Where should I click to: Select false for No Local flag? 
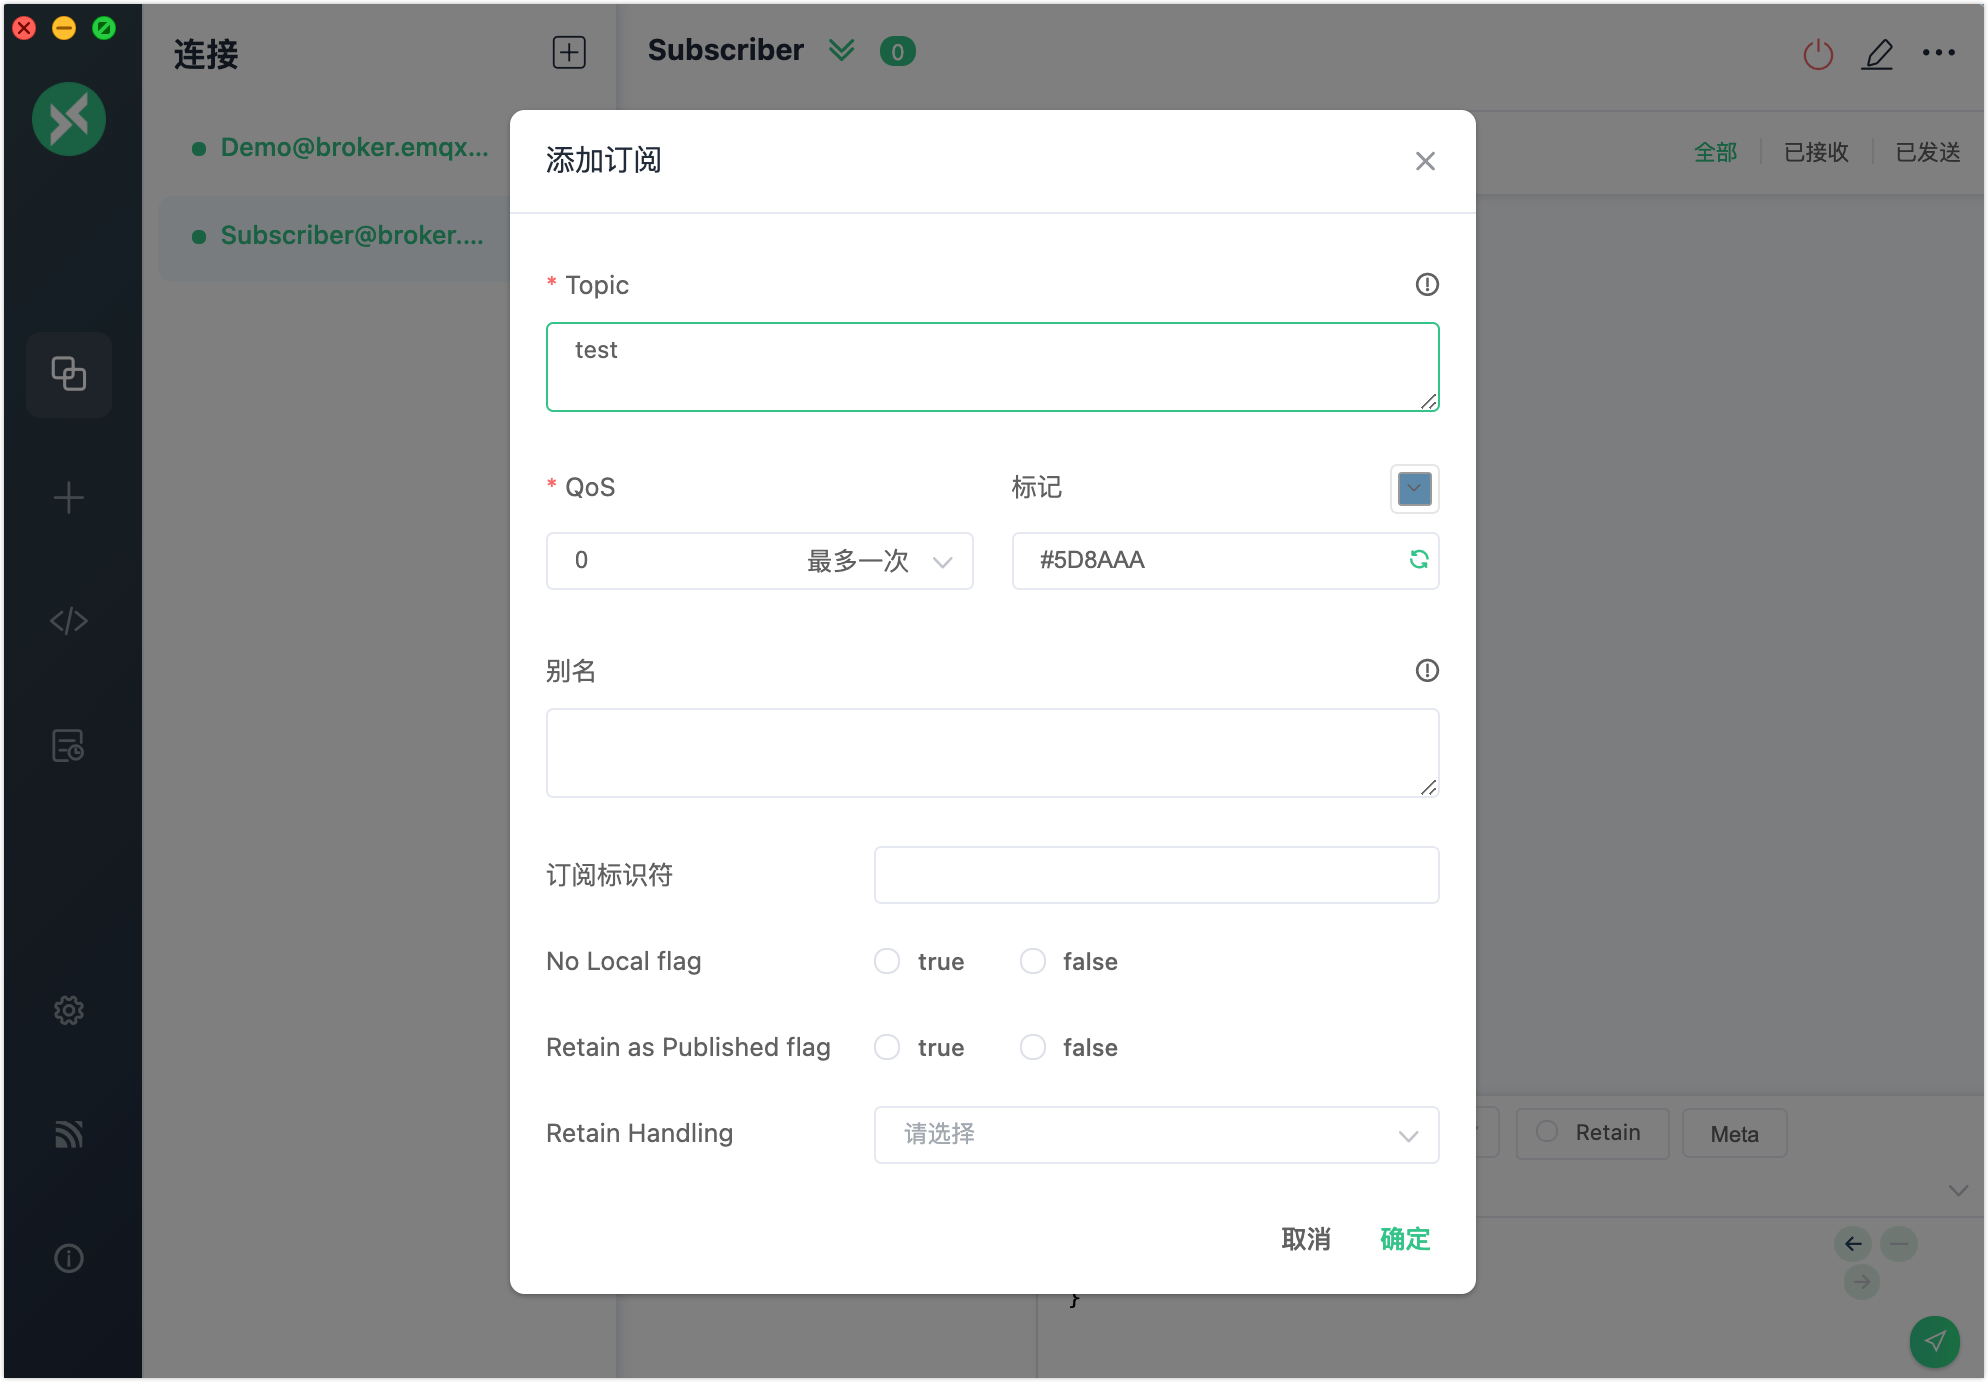[x=1033, y=961]
